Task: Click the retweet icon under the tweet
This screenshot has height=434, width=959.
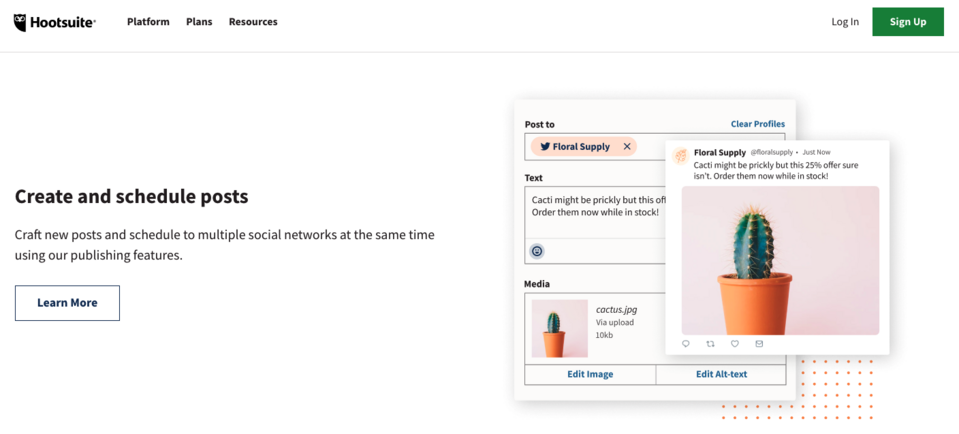Action: [710, 344]
